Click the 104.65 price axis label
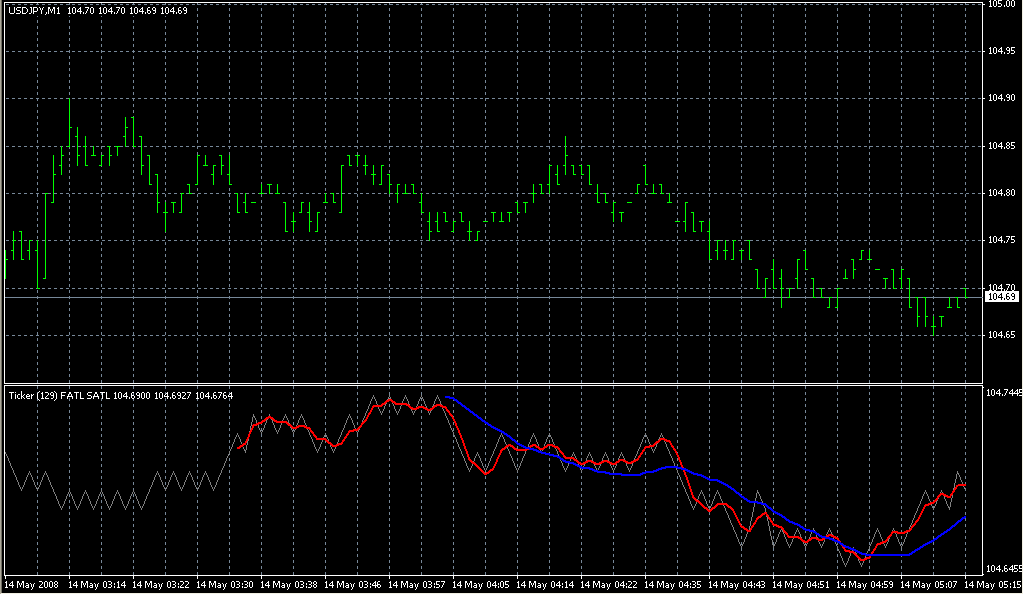The height and width of the screenshot is (594, 1024). coord(1001,334)
